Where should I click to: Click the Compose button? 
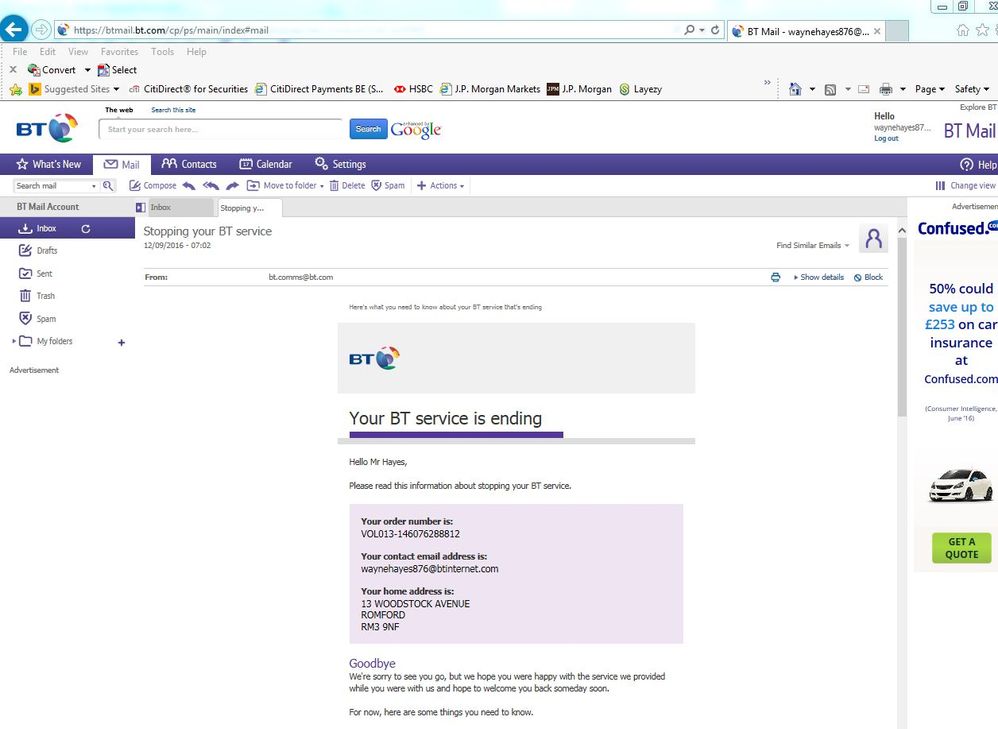(153, 185)
